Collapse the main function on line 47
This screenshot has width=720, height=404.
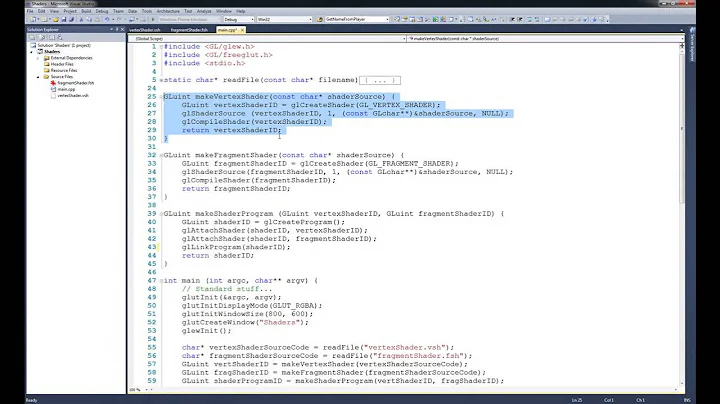click(x=161, y=281)
